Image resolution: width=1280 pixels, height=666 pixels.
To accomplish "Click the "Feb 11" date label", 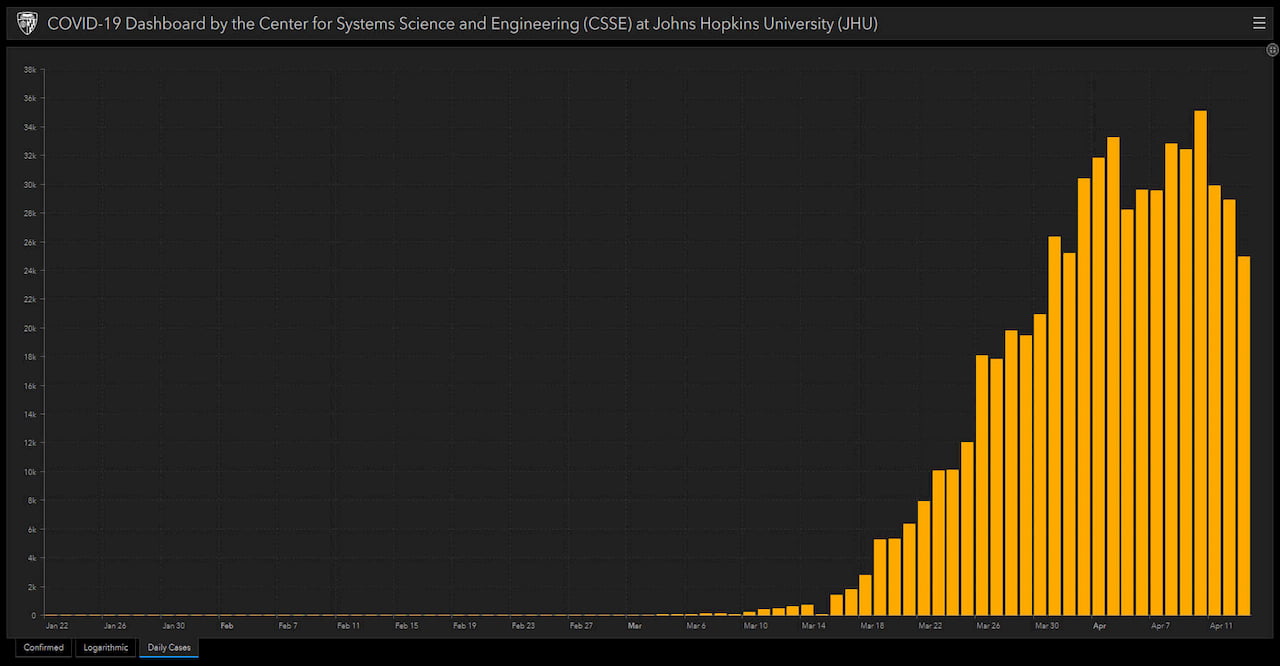I will [348, 626].
